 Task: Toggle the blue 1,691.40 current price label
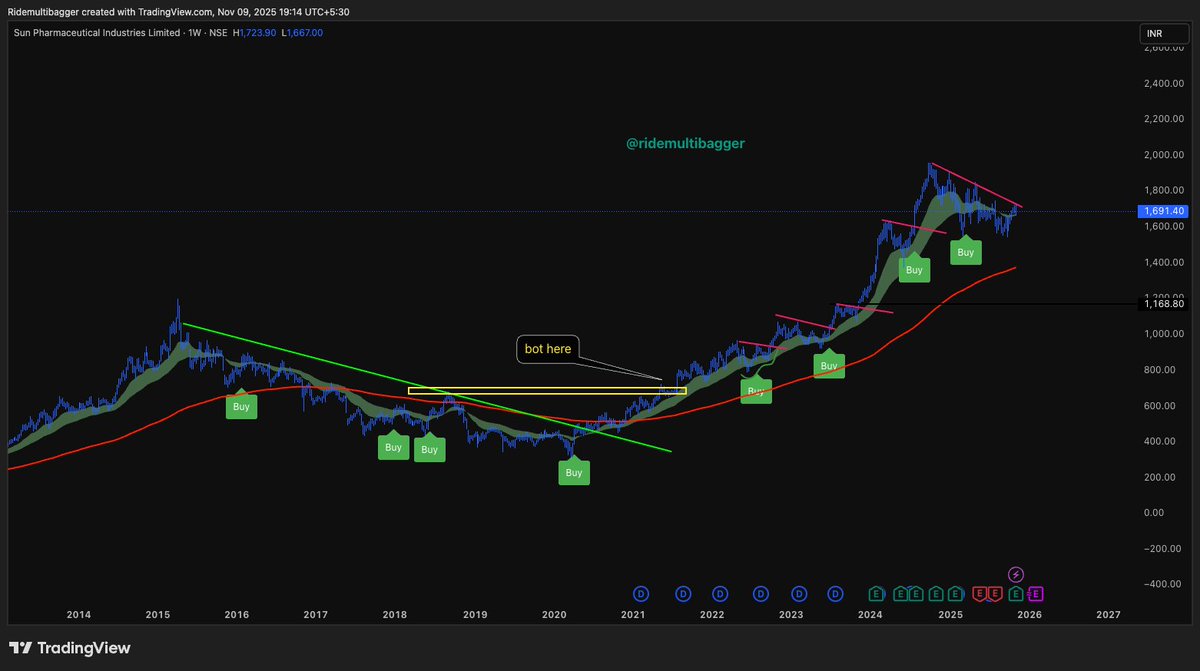tap(1163, 211)
